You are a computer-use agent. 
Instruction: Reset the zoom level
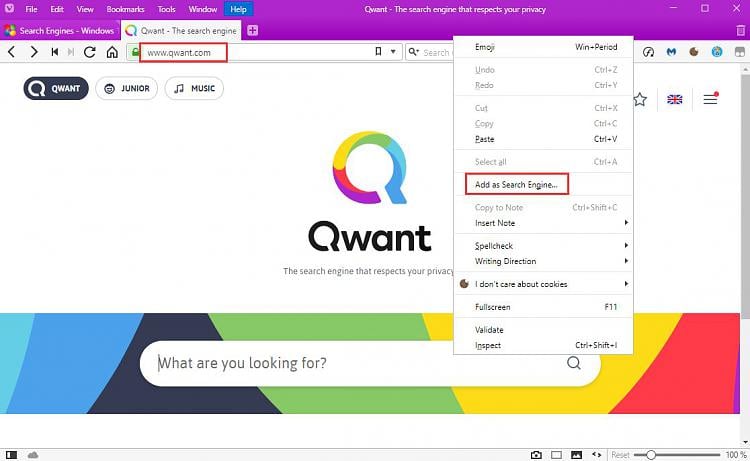click(620, 455)
